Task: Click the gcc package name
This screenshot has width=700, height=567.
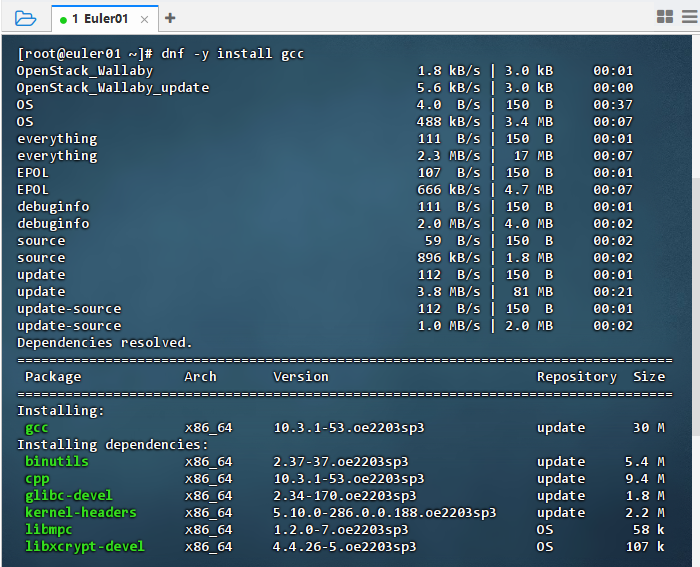Action: point(36,427)
